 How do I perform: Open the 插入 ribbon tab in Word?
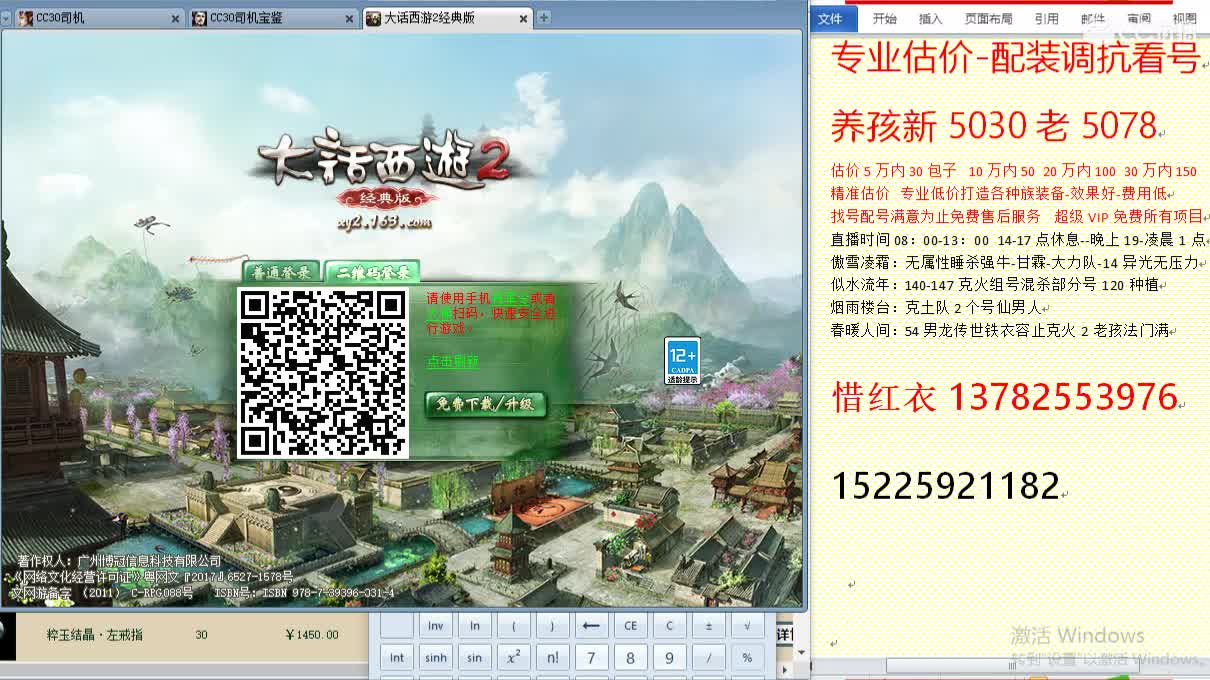click(931, 18)
